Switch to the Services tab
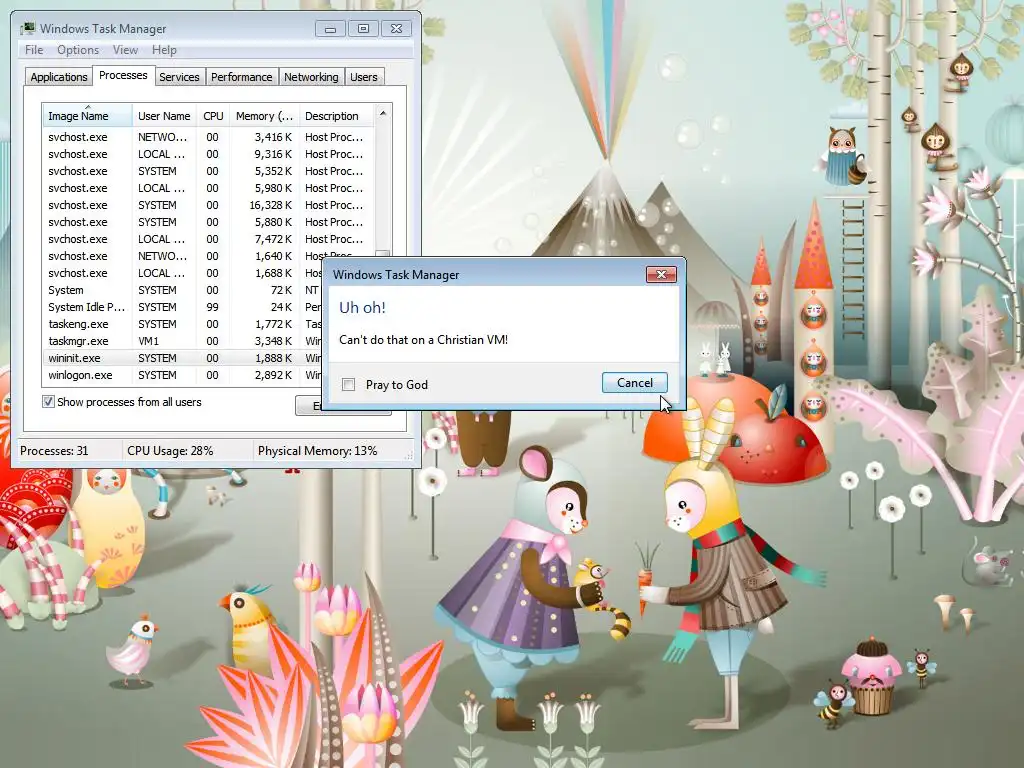 (x=180, y=77)
